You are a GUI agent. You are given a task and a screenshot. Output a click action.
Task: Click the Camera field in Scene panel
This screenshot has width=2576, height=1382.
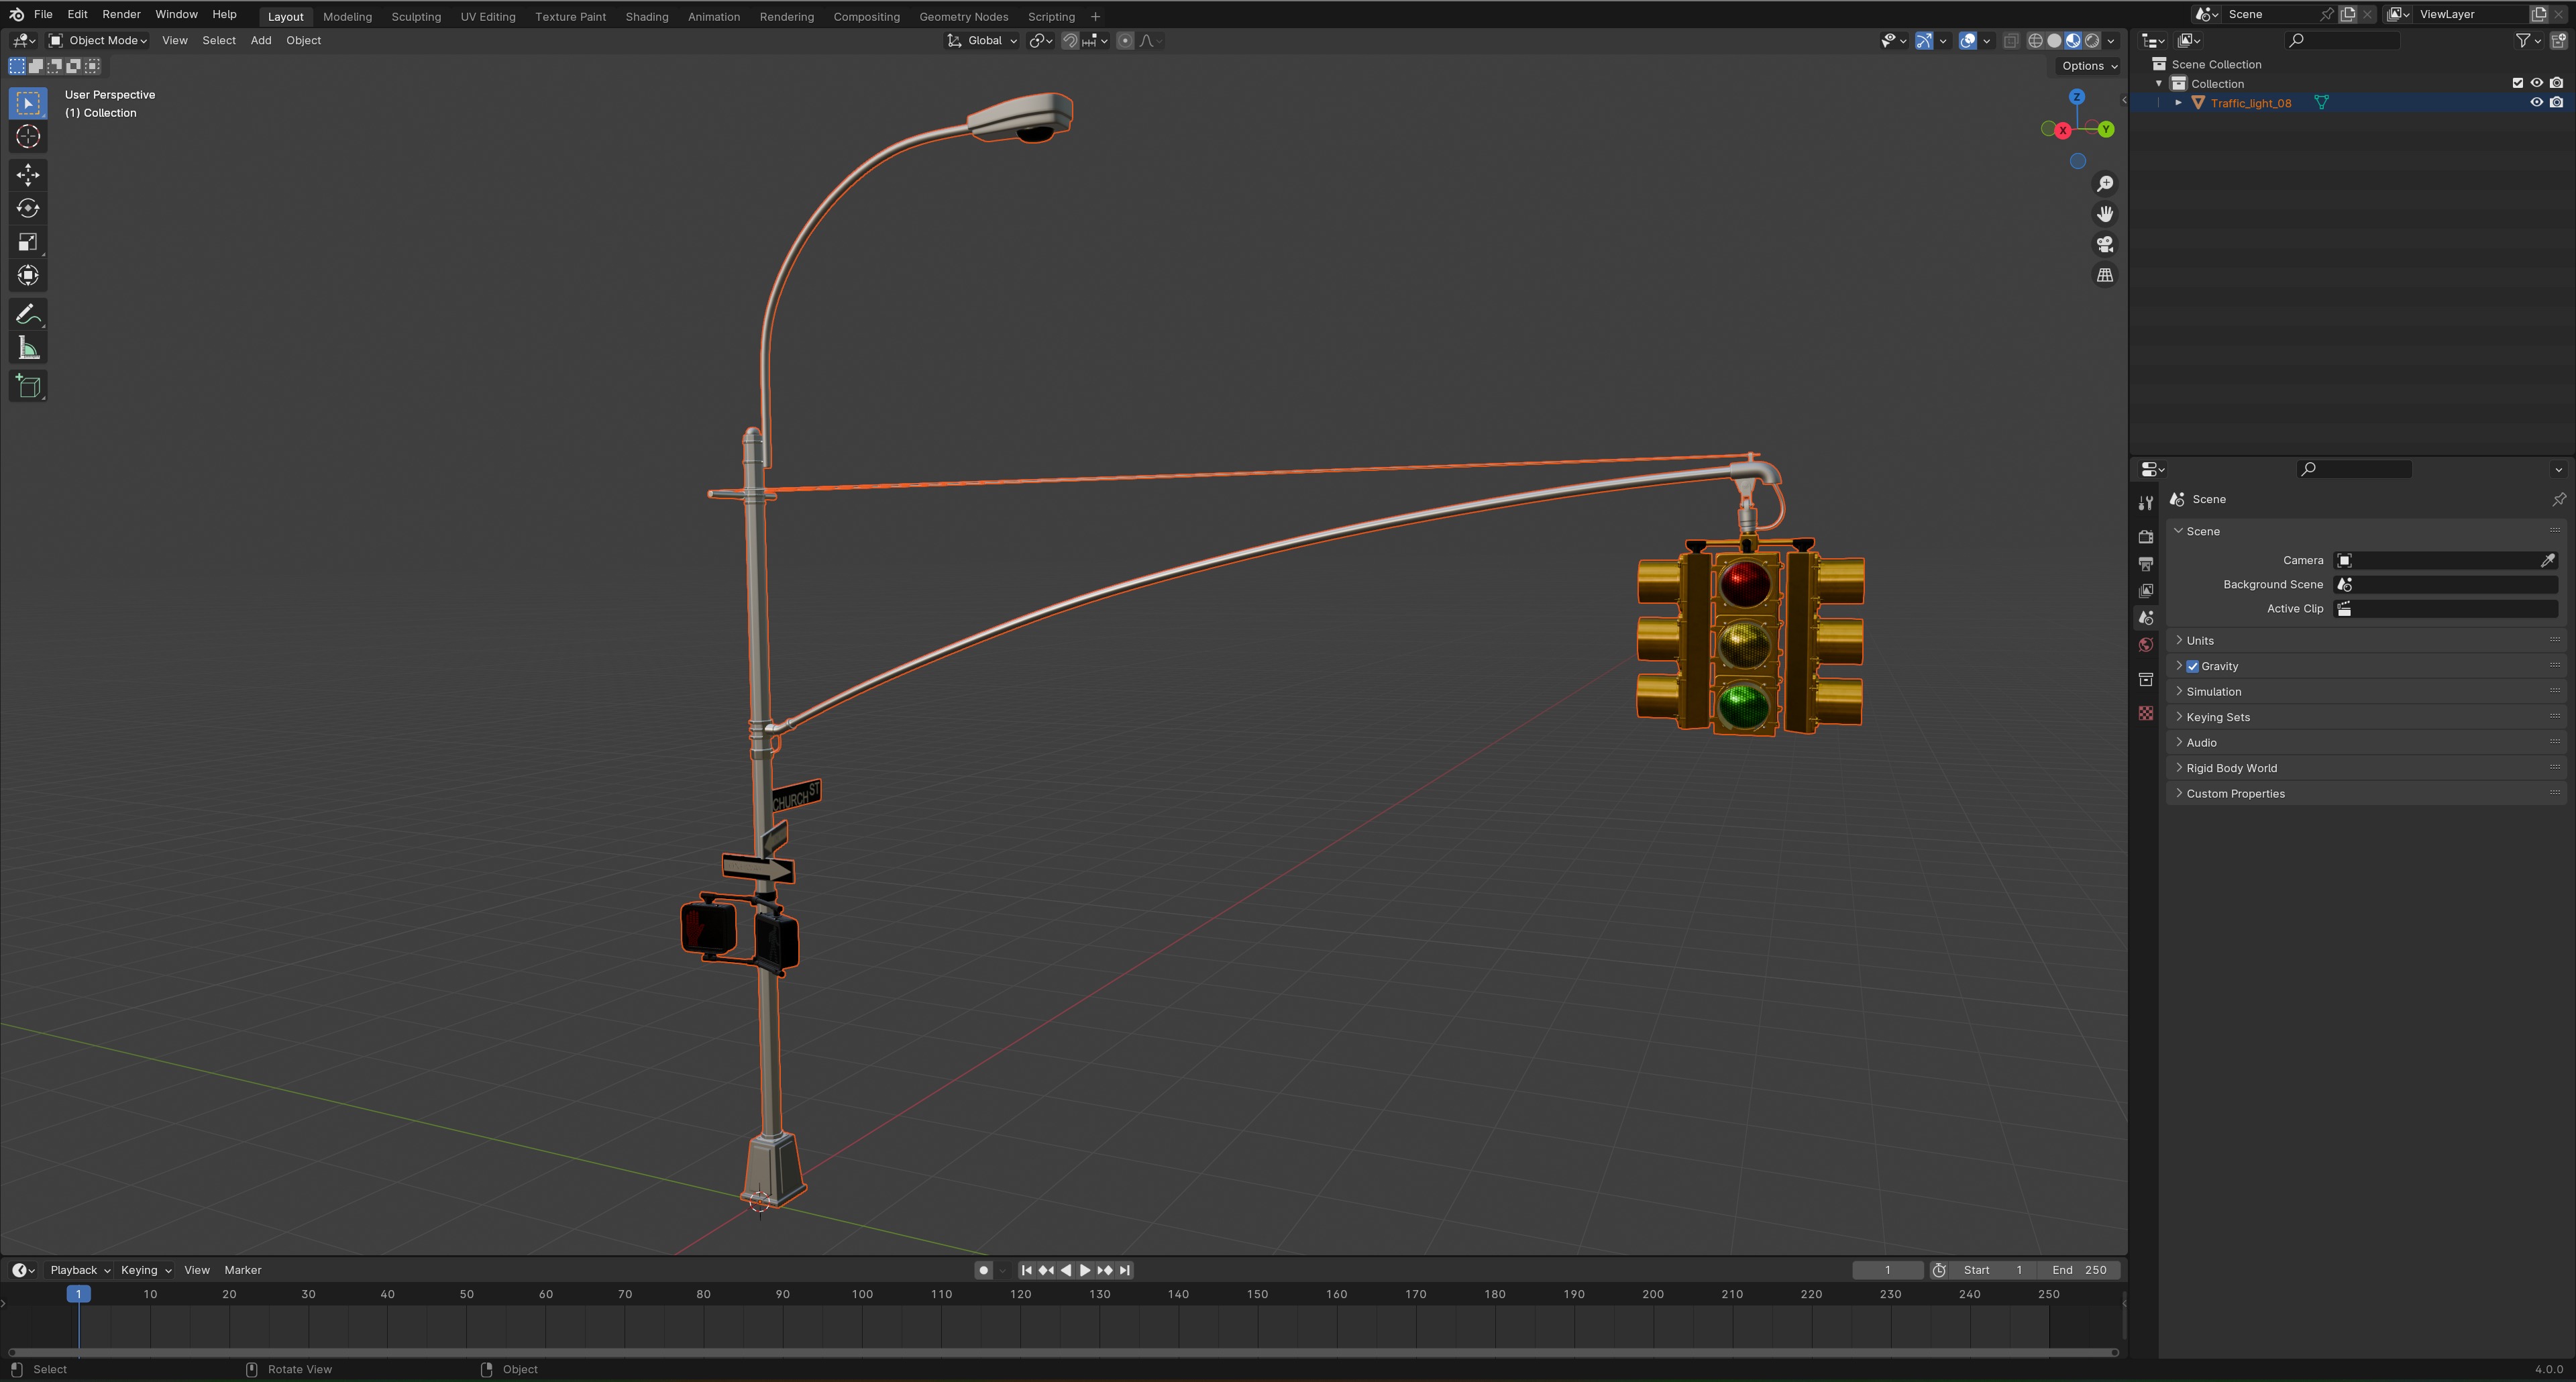pyautogui.click(x=2446, y=560)
